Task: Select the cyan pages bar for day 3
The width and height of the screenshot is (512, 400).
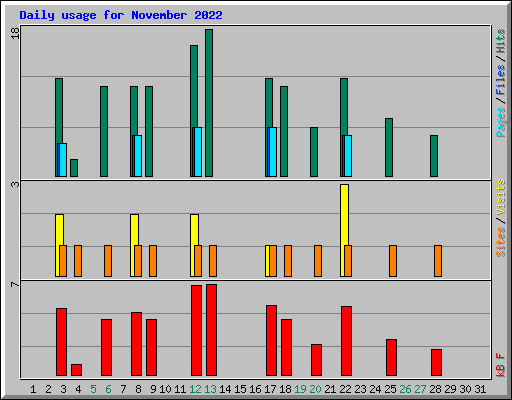Action: click(63, 160)
